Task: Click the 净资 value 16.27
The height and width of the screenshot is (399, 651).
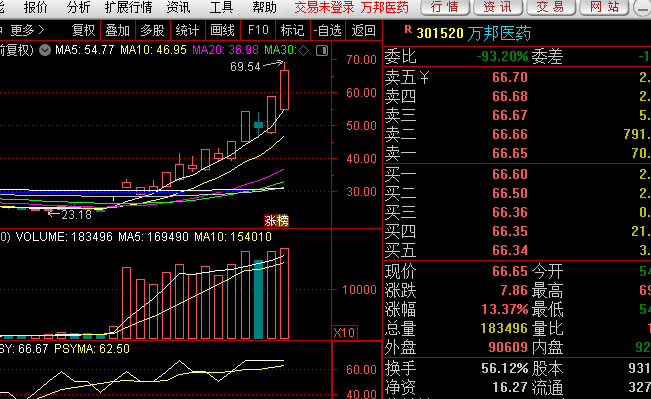Action: pos(510,387)
